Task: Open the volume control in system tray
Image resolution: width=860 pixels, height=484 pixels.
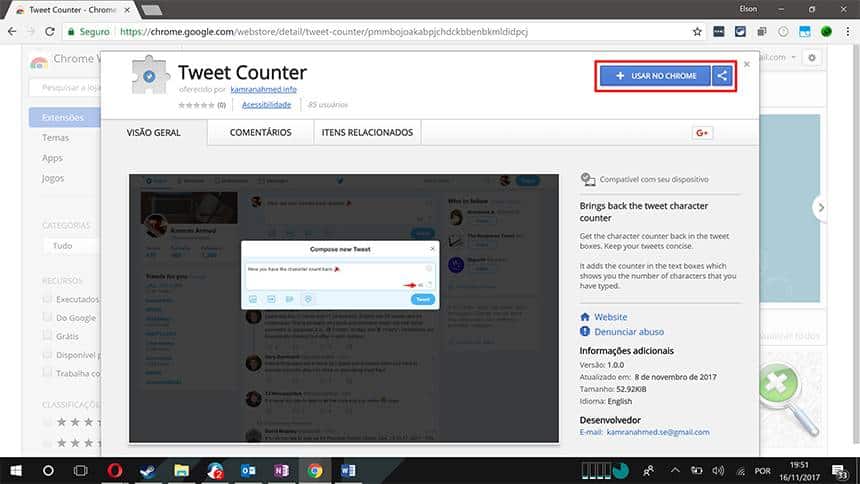Action: click(x=718, y=471)
